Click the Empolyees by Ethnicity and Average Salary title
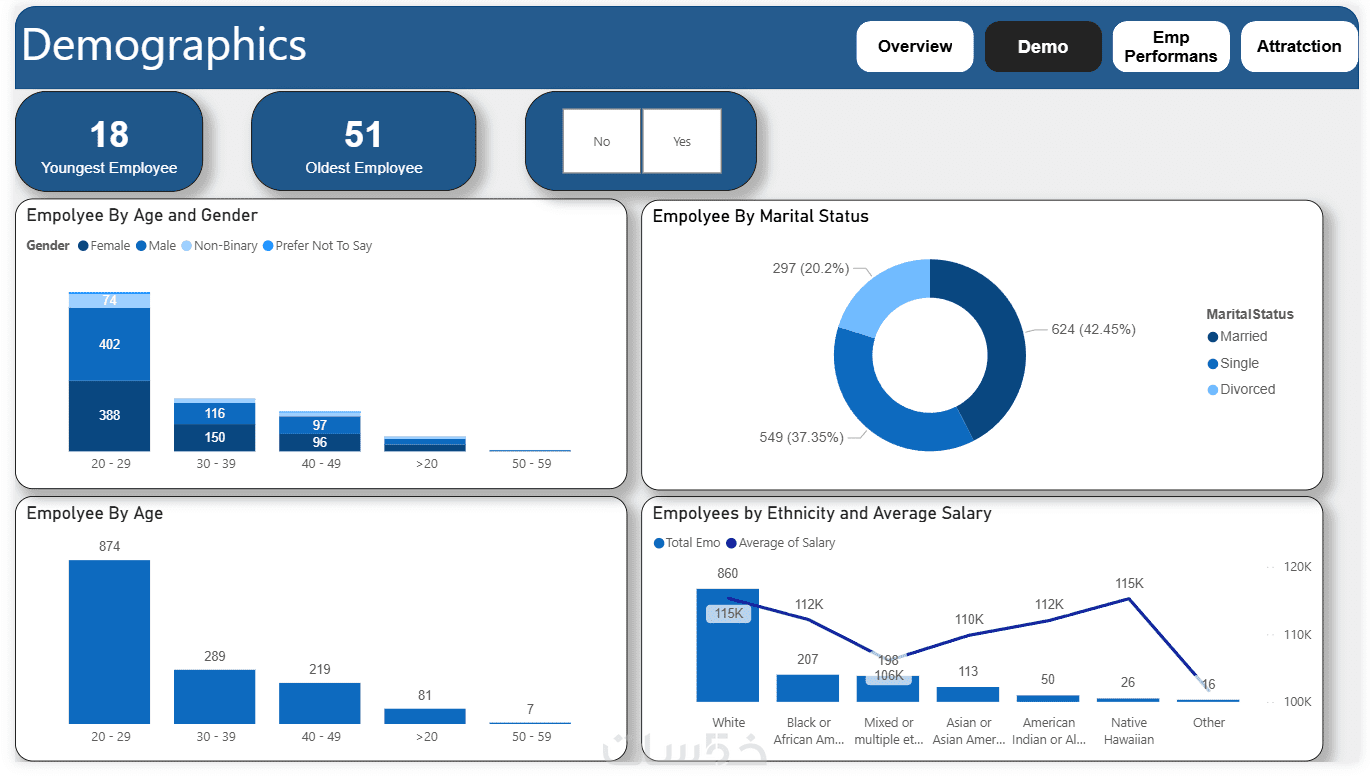The width and height of the screenshot is (1370, 782). coord(822,513)
